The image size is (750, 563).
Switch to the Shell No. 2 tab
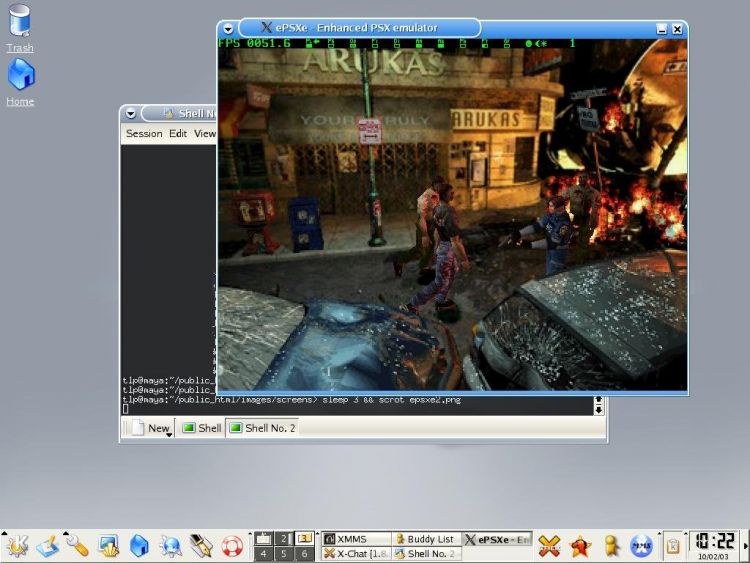click(x=263, y=428)
